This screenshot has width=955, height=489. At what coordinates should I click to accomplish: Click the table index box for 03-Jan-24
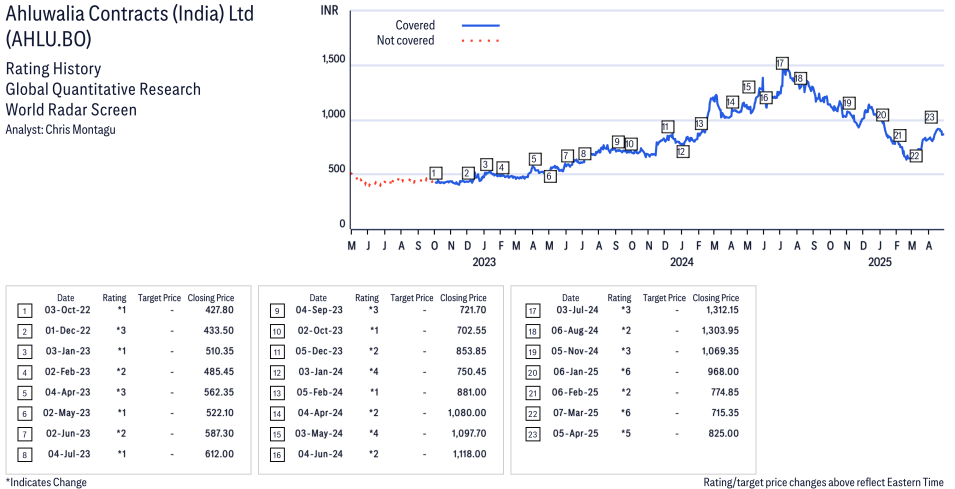tap(277, 373)
